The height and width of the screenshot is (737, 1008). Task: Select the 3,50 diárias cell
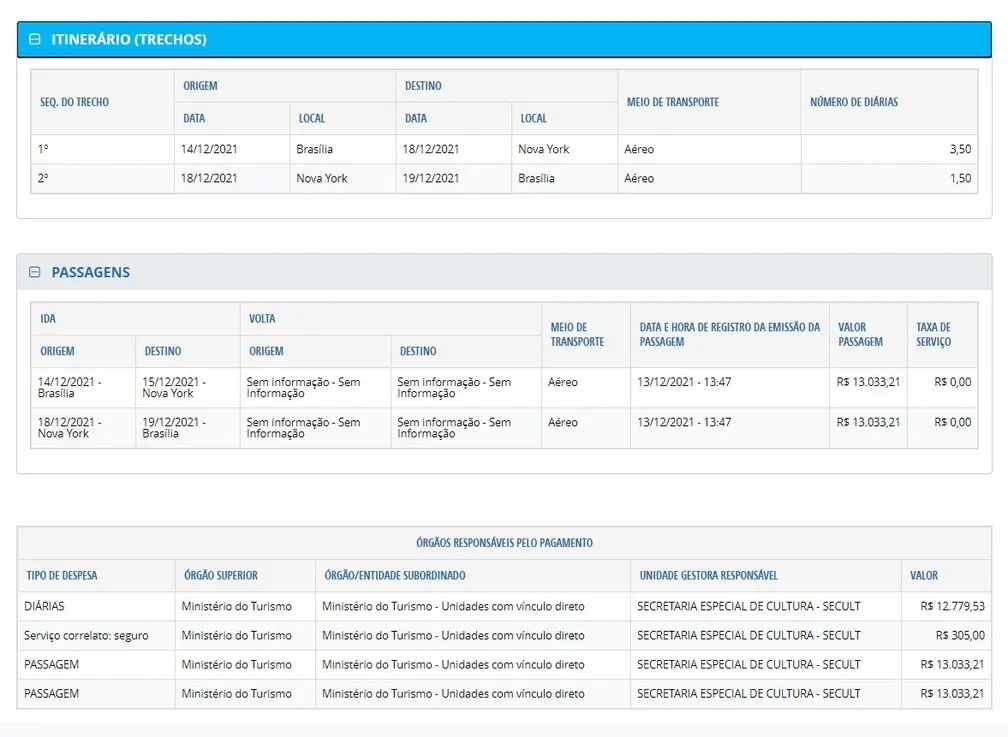pyautogui.click(x=959, y=149)
